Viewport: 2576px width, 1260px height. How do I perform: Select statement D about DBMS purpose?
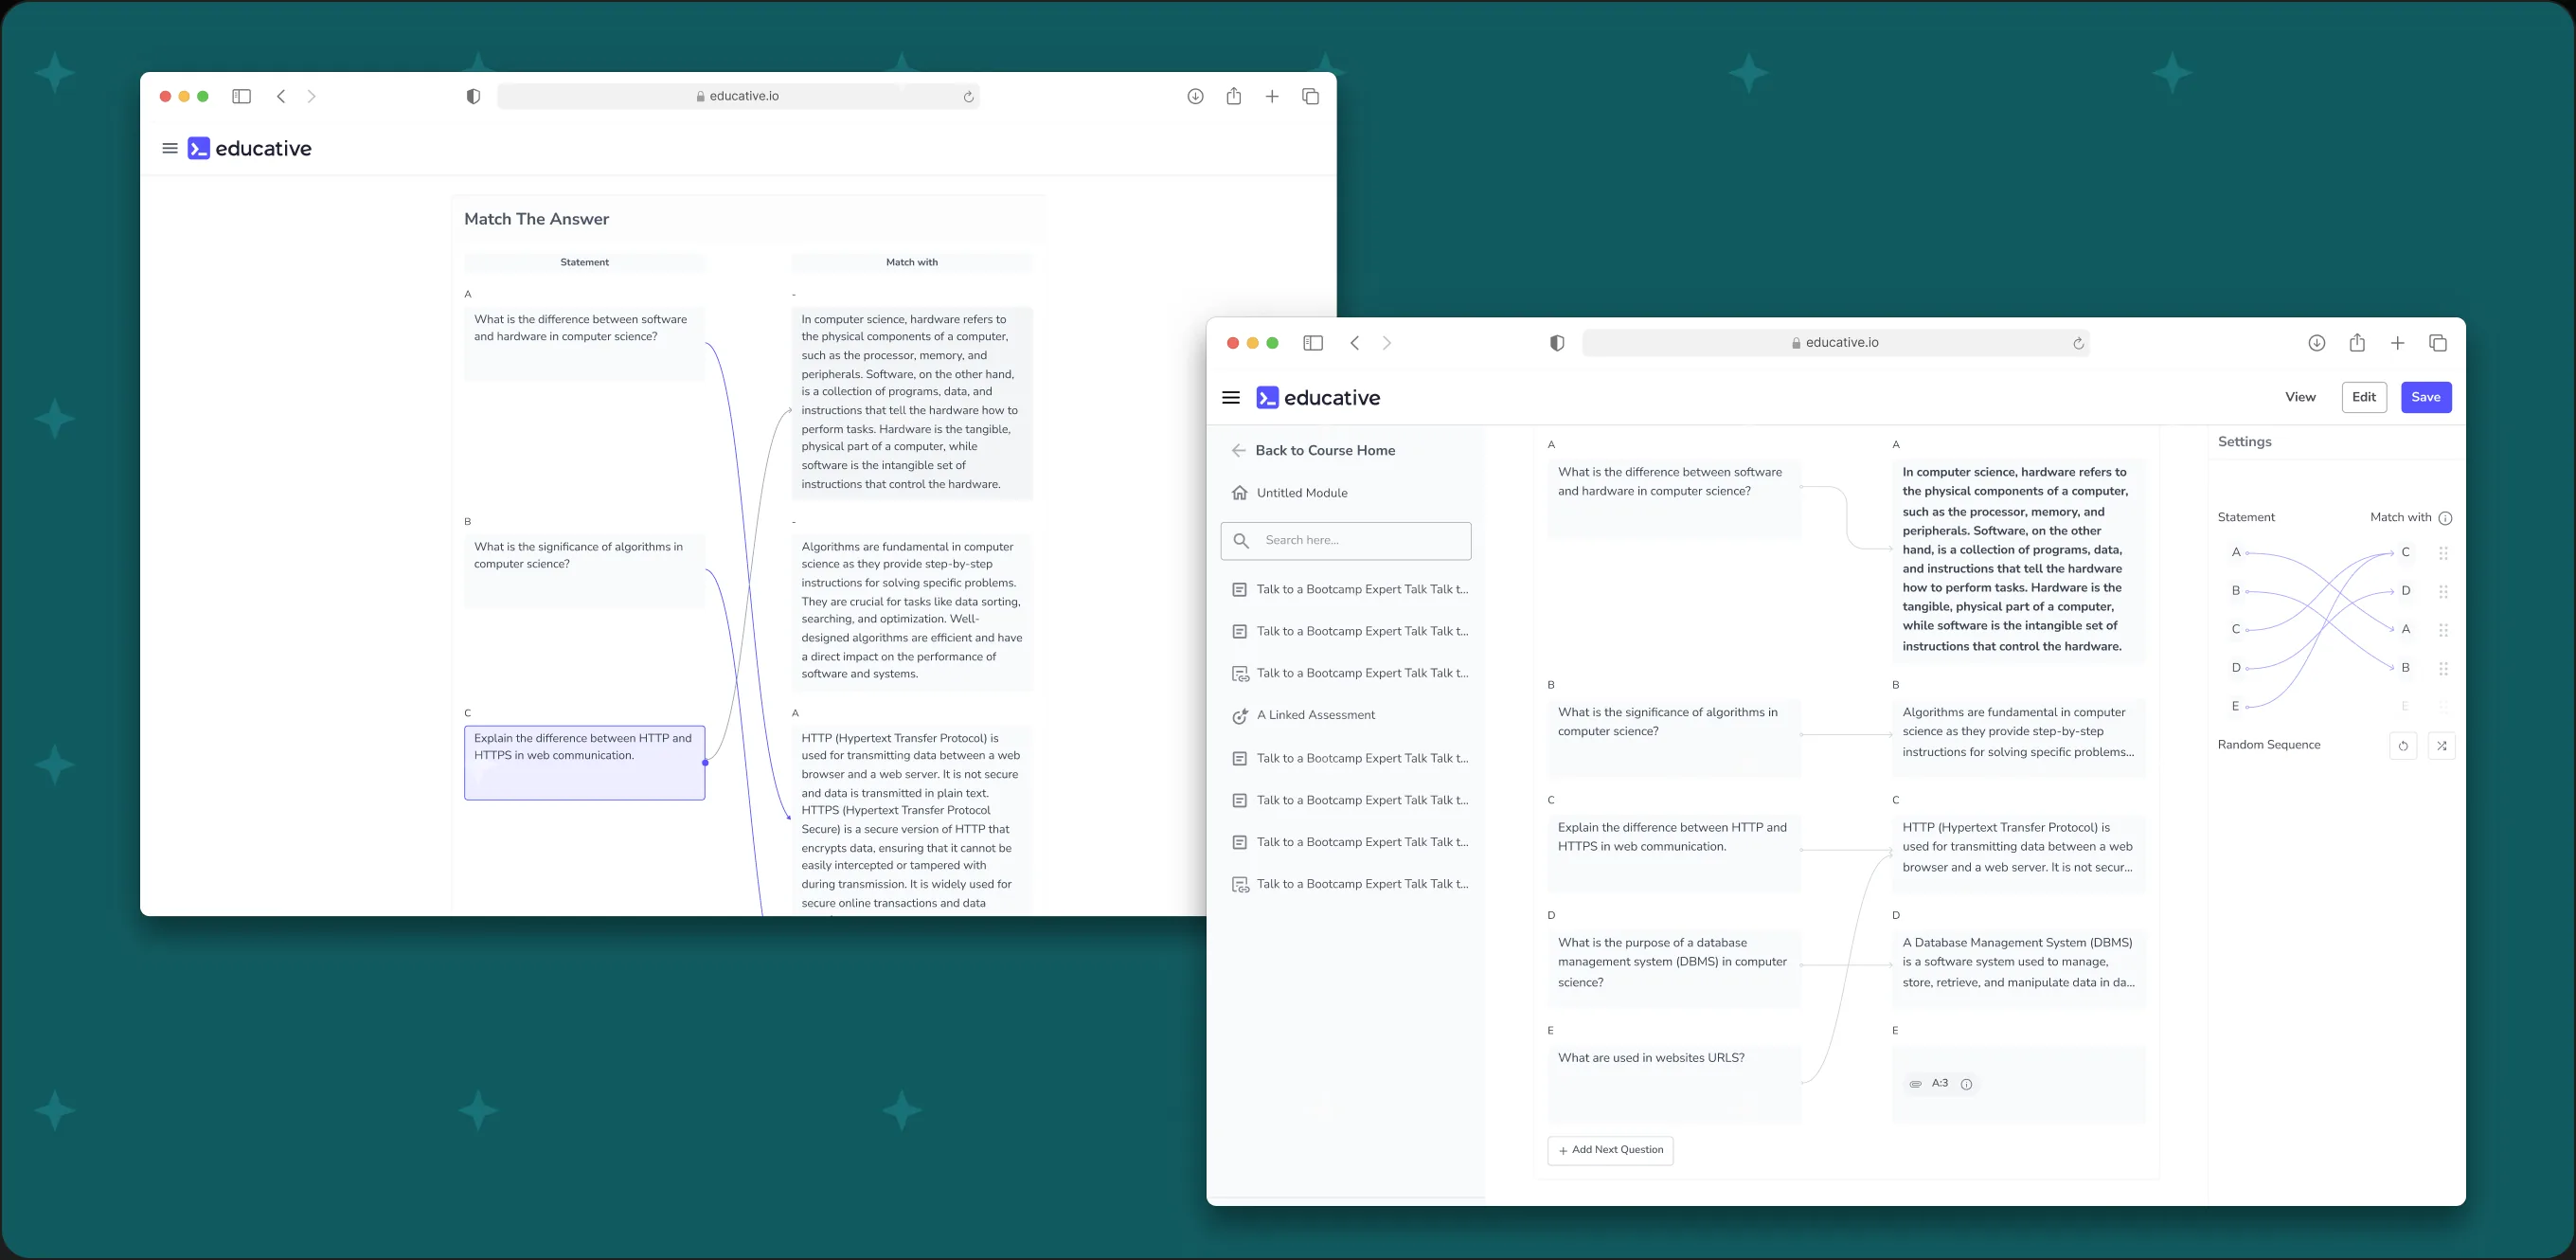point(1674,968)
